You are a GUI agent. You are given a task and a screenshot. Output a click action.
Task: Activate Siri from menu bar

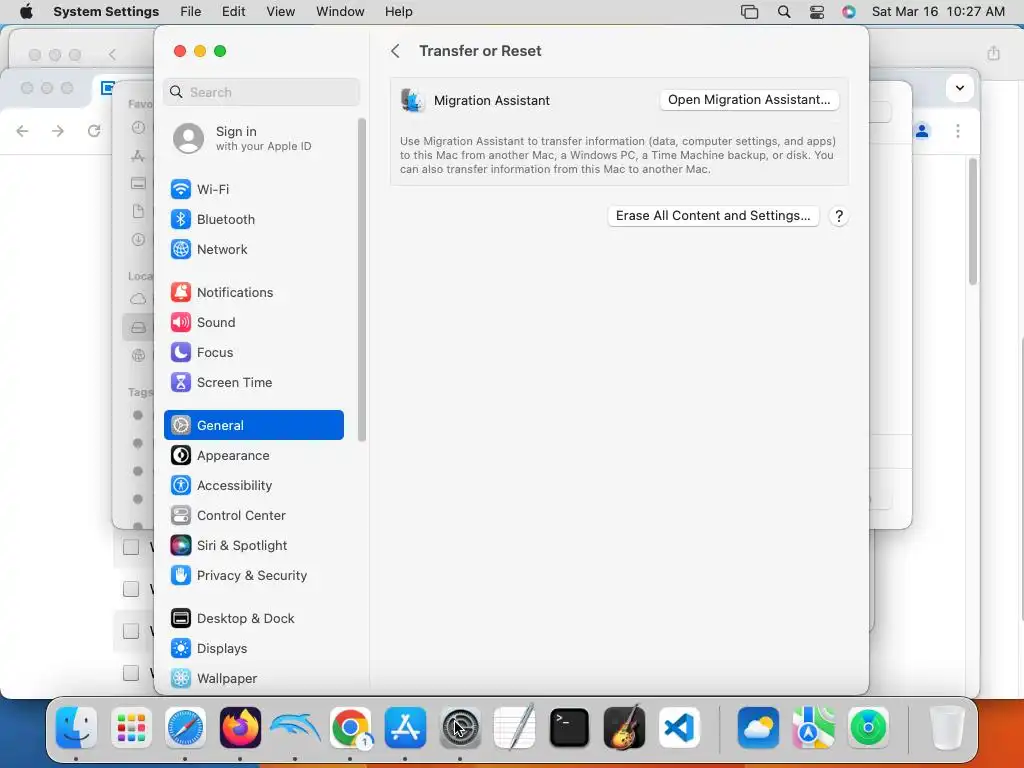click(848, 12)
